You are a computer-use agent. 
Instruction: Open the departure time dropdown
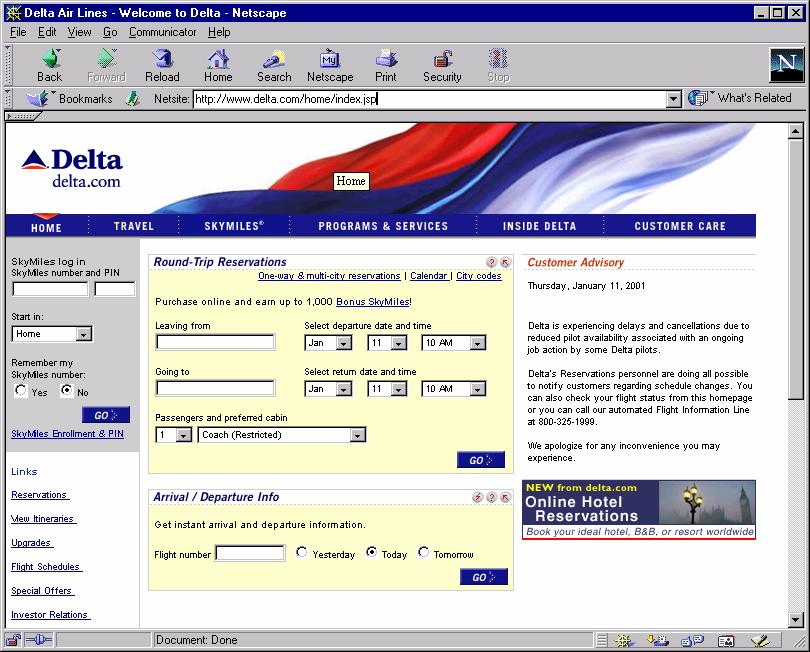[454, 343]
